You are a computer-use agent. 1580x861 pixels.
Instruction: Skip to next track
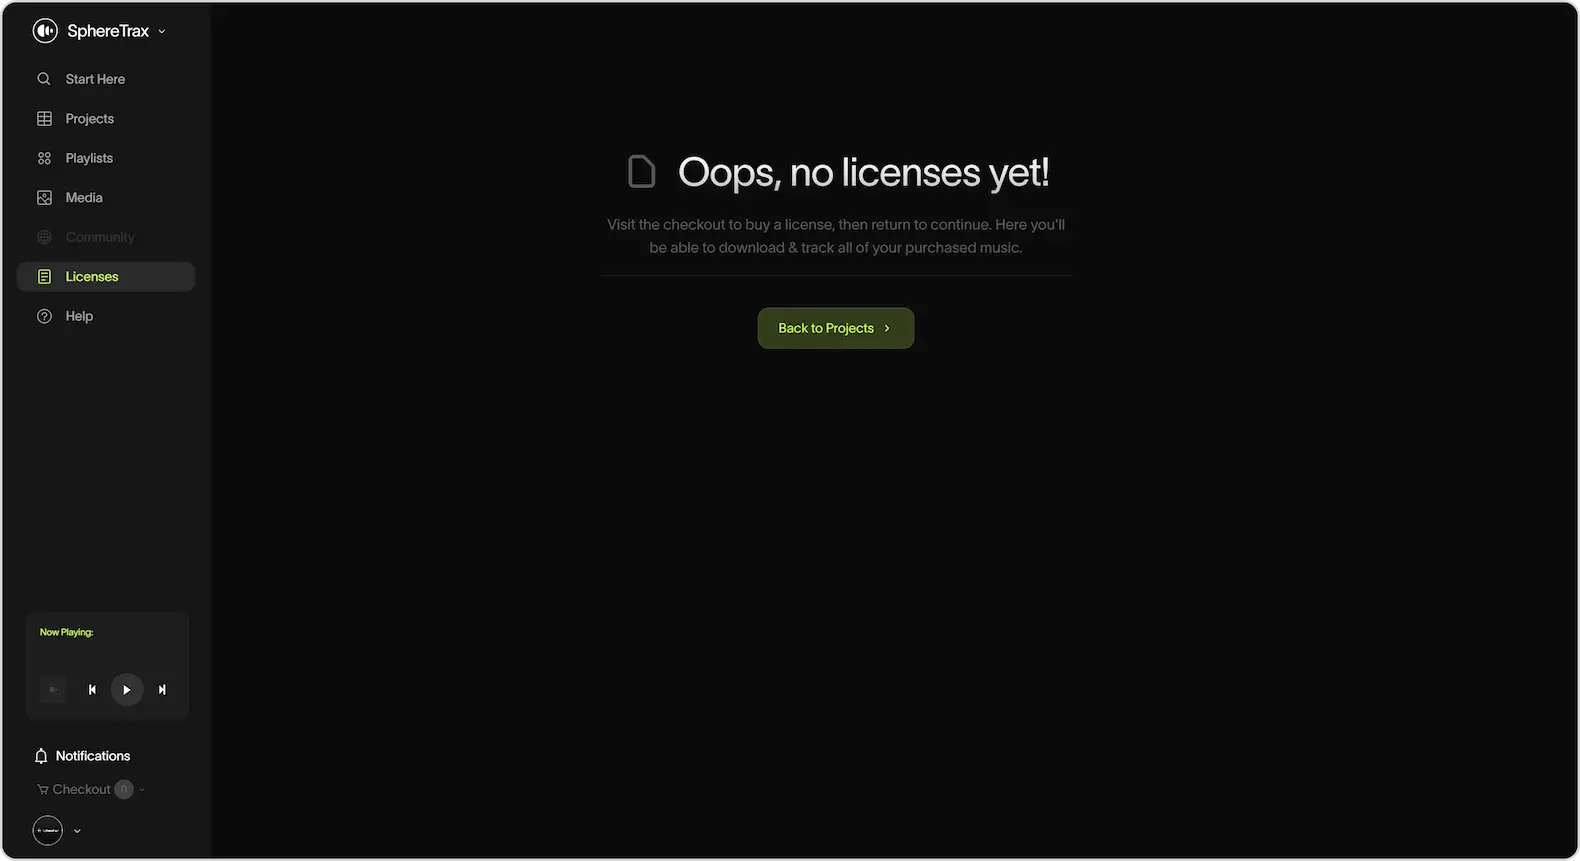[x=162, y=689]
